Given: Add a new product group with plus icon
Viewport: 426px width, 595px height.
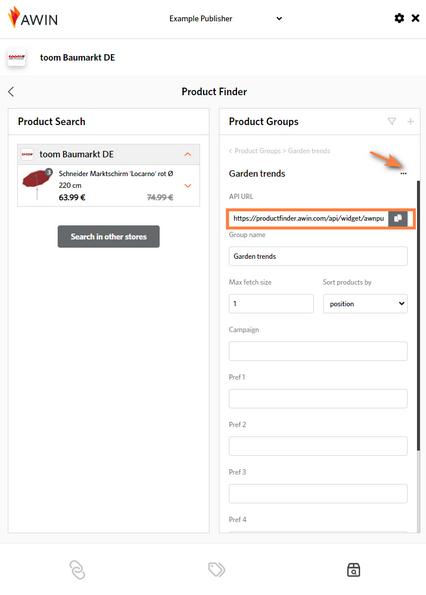Looking at the screenshot, I should pos(410,121).
